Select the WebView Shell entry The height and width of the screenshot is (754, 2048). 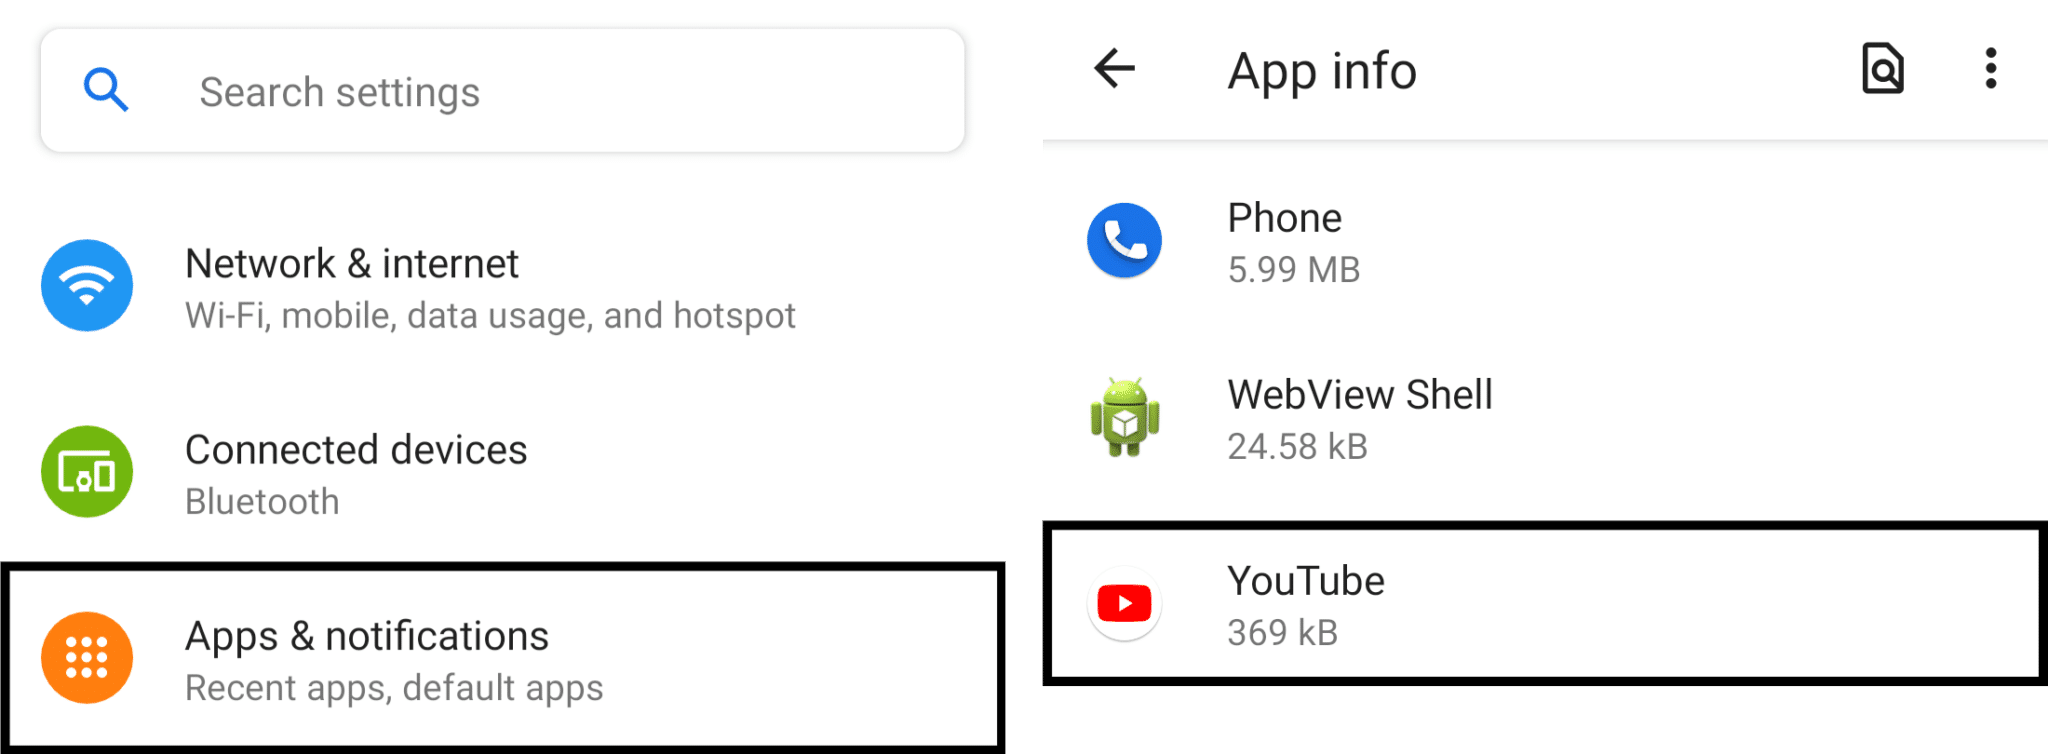[1545, 419]
